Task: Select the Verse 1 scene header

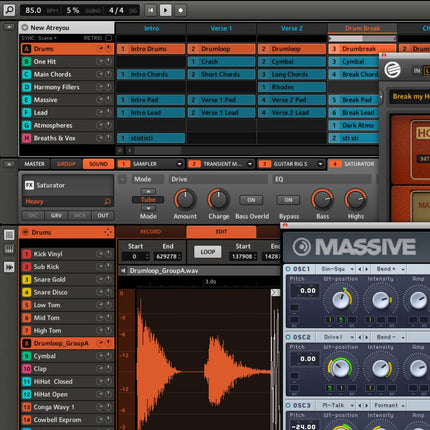Action: pos(221,28)
